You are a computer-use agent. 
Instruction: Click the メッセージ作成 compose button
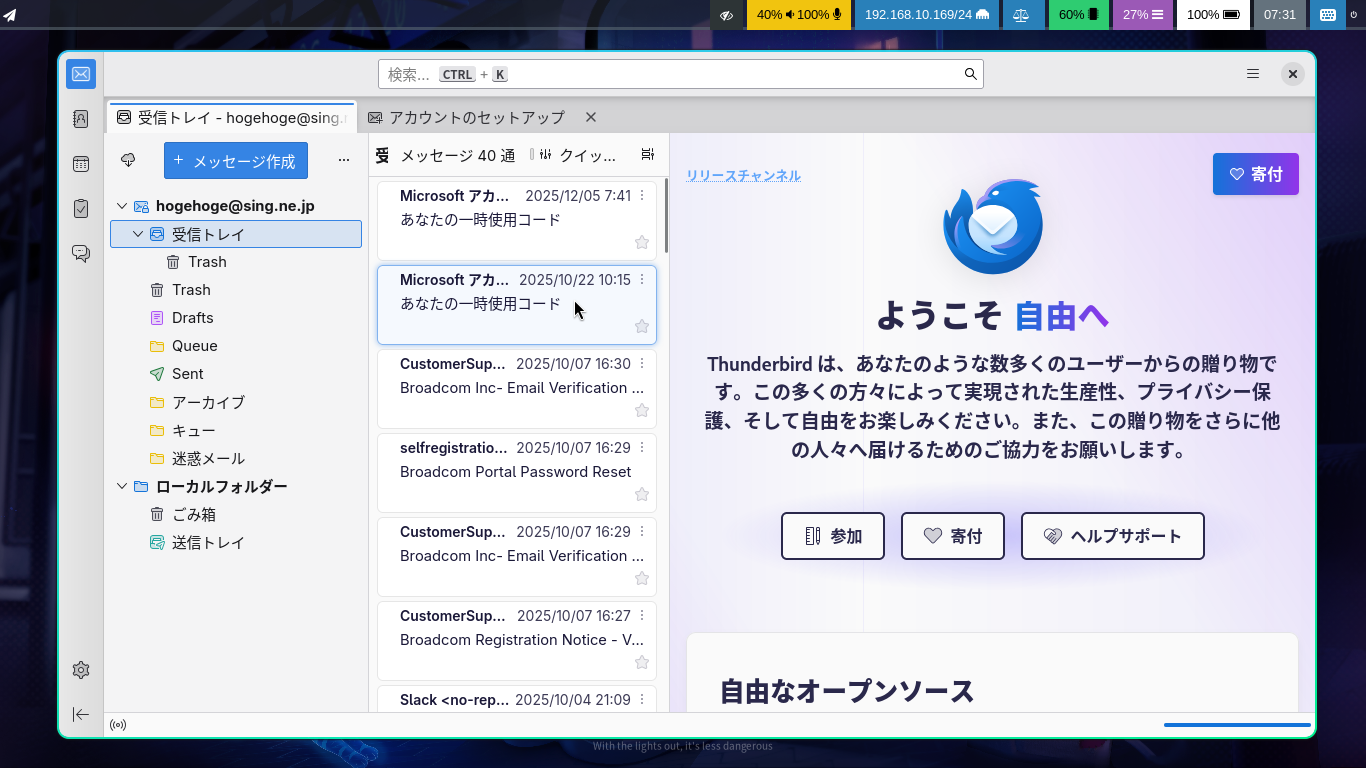click(236, 160)
